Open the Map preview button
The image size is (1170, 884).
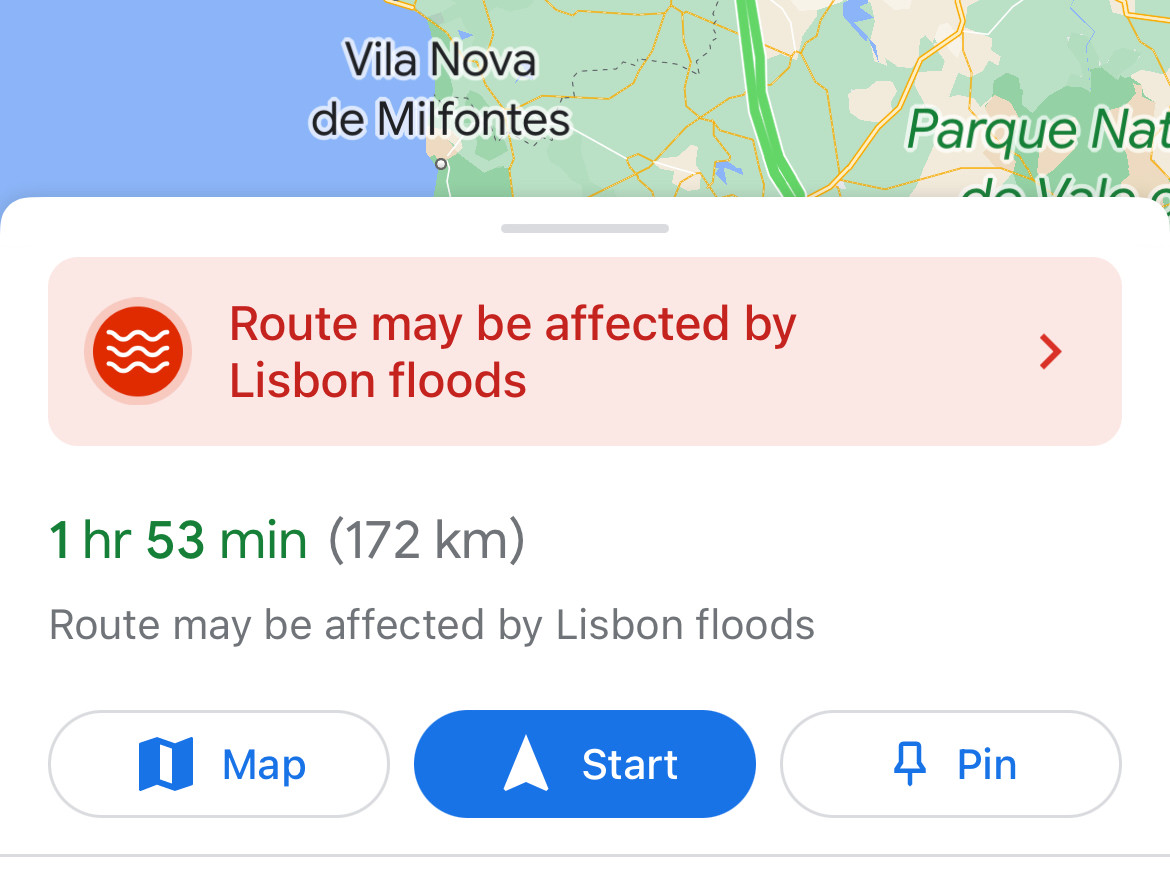pyautogui.click(x=218, y=765)
